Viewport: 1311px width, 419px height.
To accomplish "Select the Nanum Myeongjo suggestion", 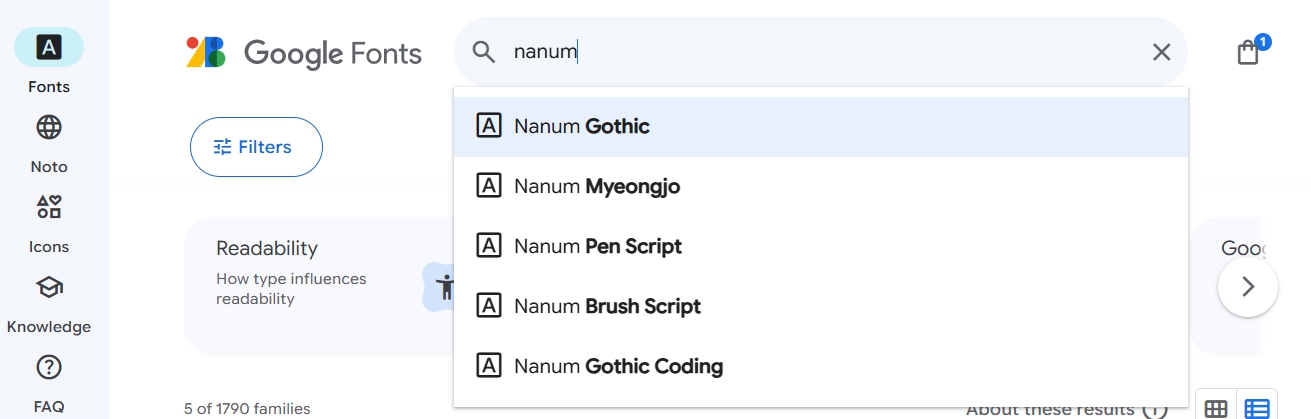I will (x=821, y=187).
